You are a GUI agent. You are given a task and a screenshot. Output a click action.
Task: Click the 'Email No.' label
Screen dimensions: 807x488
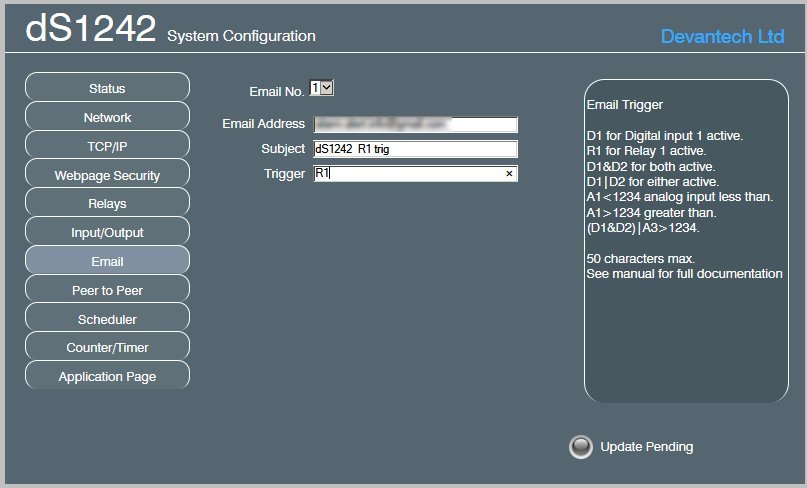[x=276, y=91]
